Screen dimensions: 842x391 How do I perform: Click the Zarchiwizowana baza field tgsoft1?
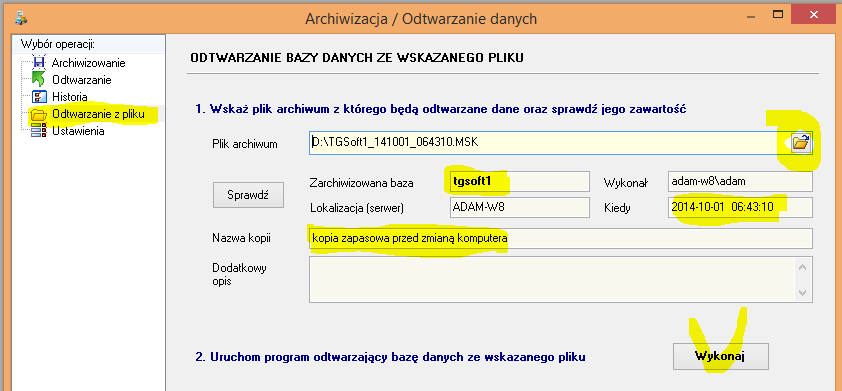(519, 182)
